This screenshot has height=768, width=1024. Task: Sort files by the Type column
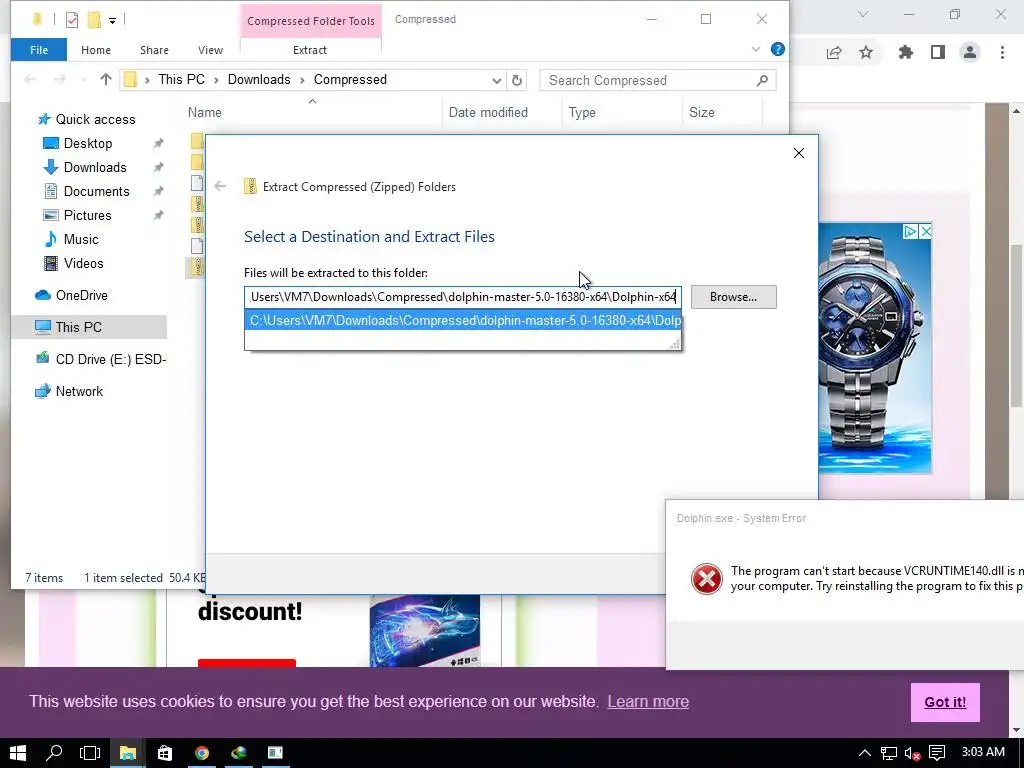pos(582,112)
